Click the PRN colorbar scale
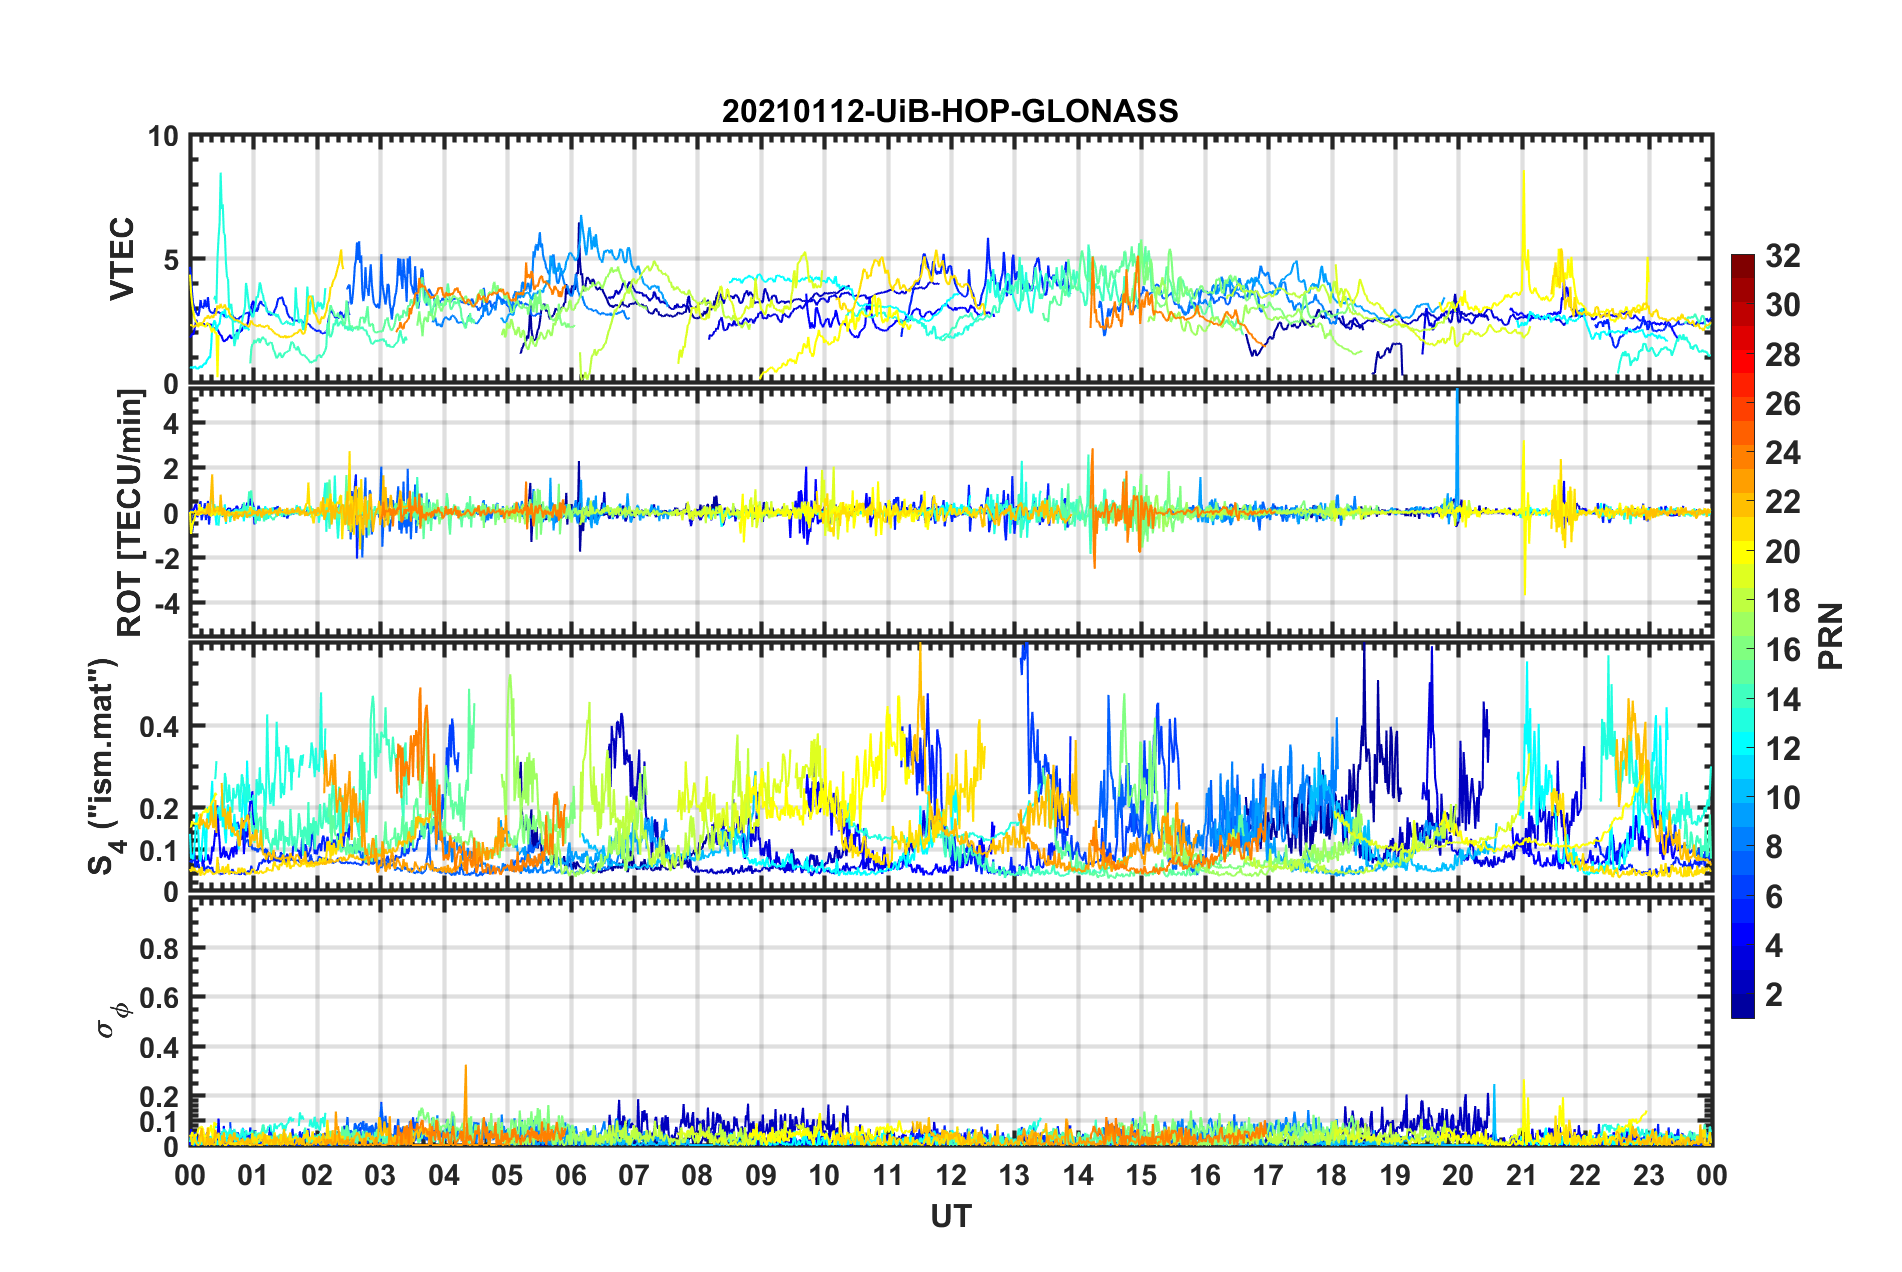 pyautogui.click(x=1742, y=636)
